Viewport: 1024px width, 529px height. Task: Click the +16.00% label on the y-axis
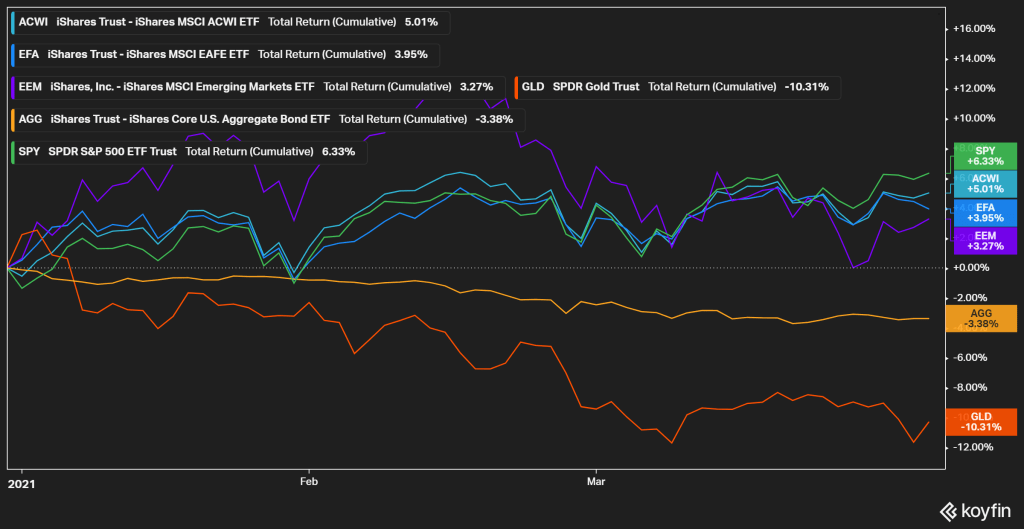tap(975, 28)
